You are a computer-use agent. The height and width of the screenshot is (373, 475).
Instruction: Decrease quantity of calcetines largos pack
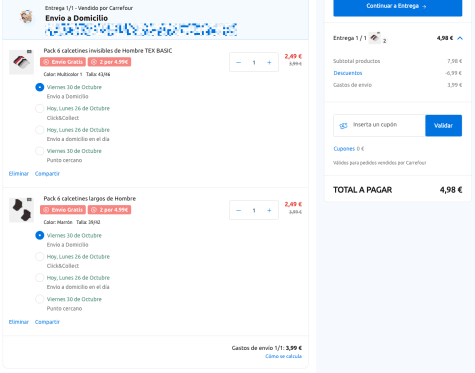click(238, 210)
